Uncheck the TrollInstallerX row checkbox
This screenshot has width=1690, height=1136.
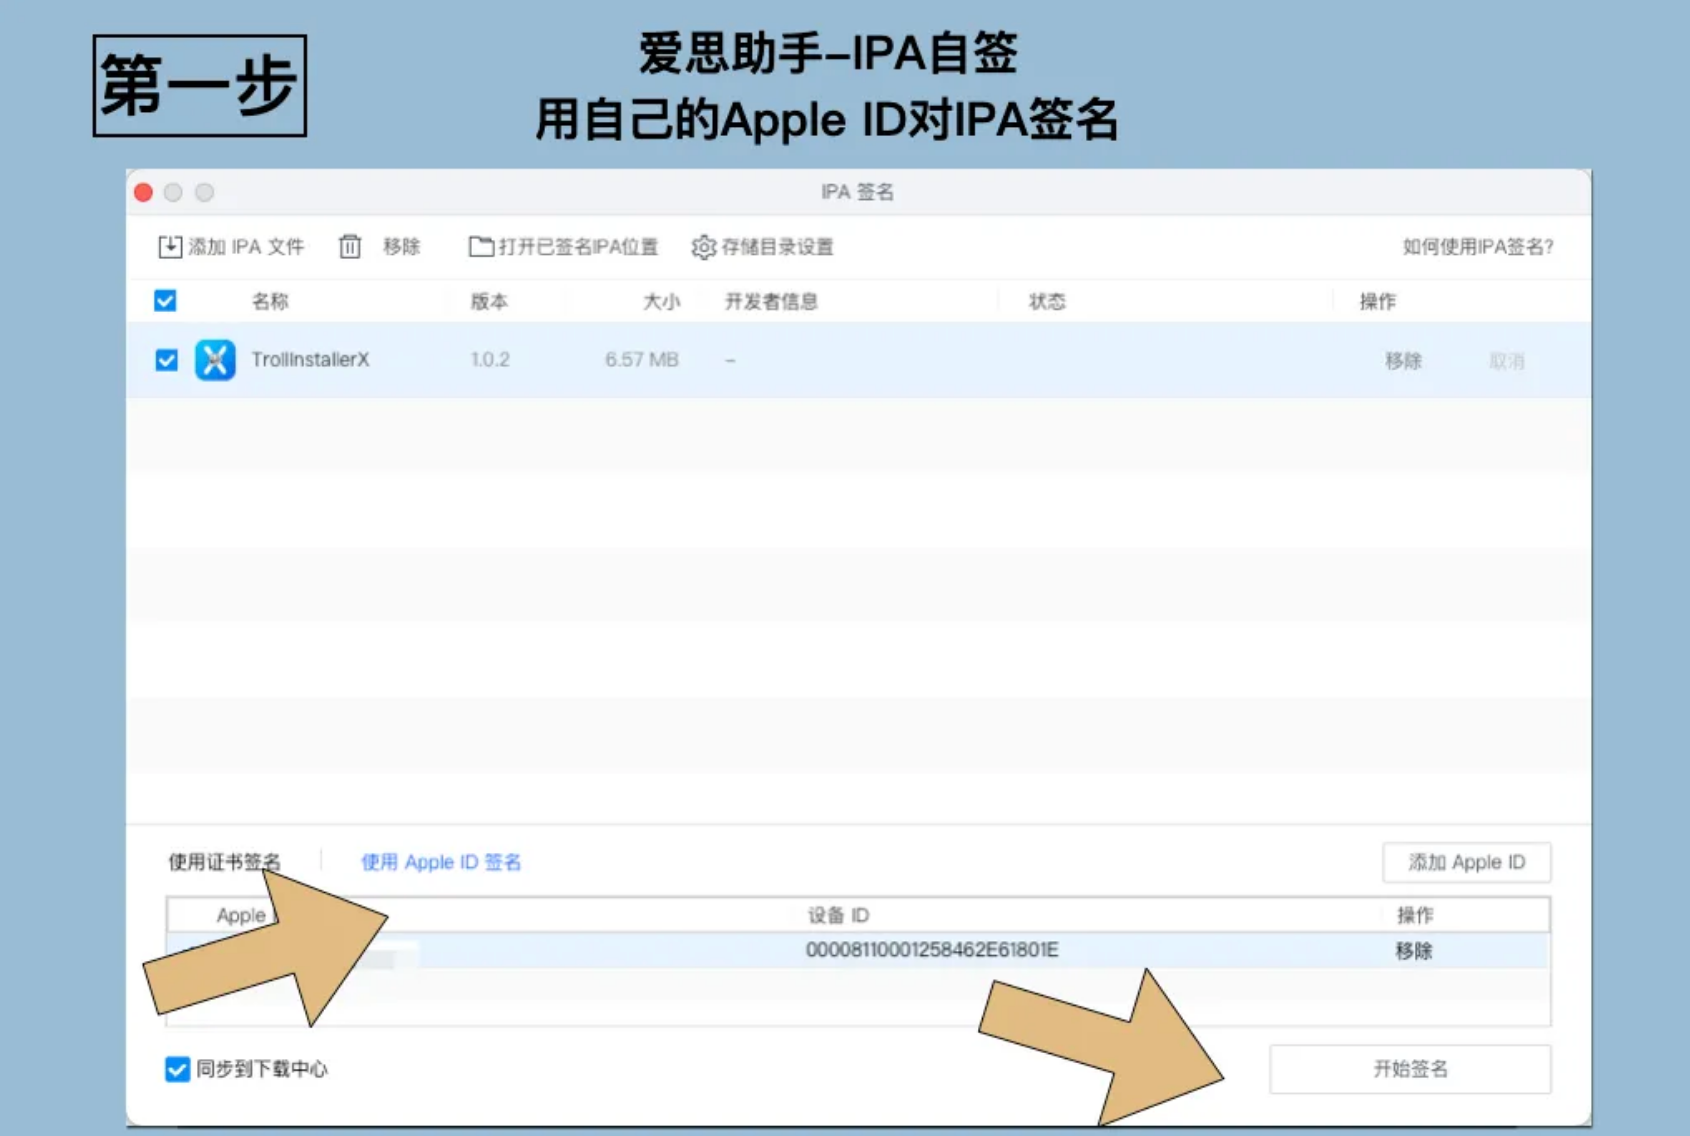[167, 360]
